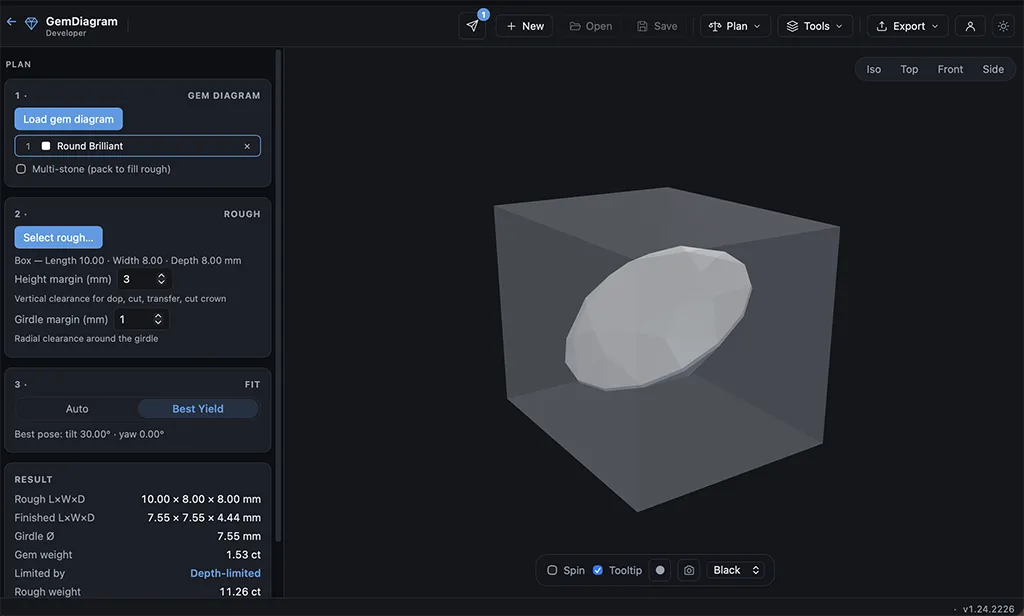Click the GemDiagram gem logo icon
The image size is (1024, 616).
(x=31, y=24)
